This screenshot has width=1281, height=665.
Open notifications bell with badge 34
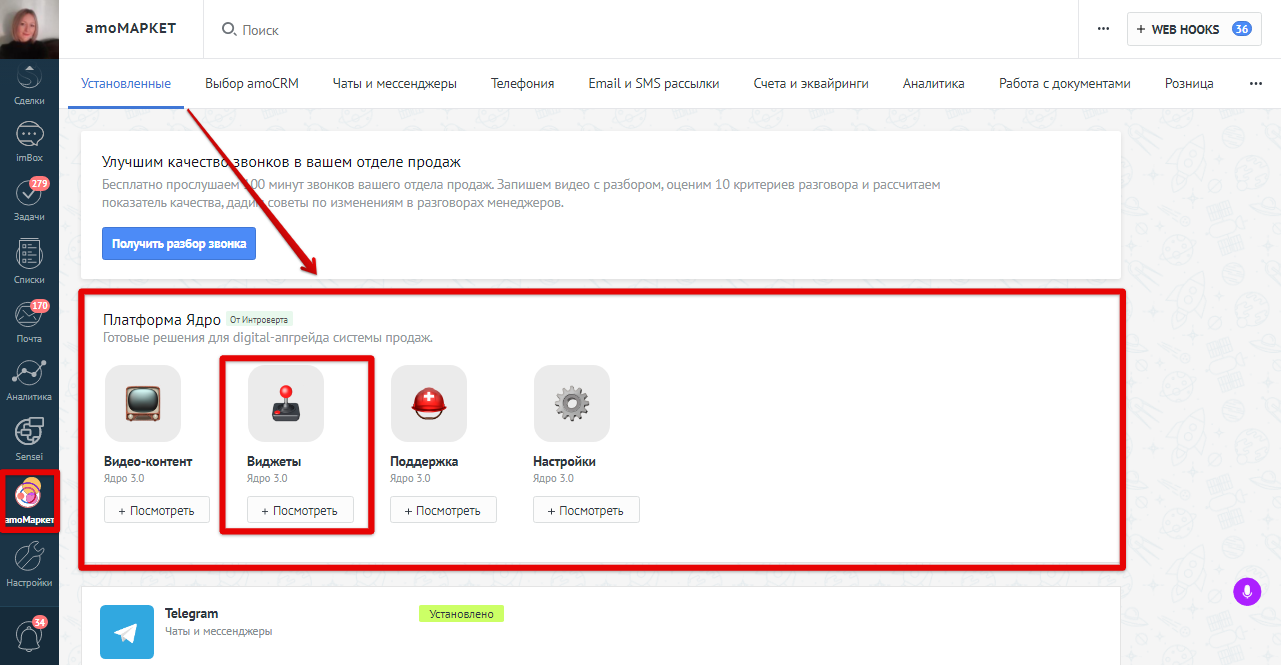click(x=31, y=633)
